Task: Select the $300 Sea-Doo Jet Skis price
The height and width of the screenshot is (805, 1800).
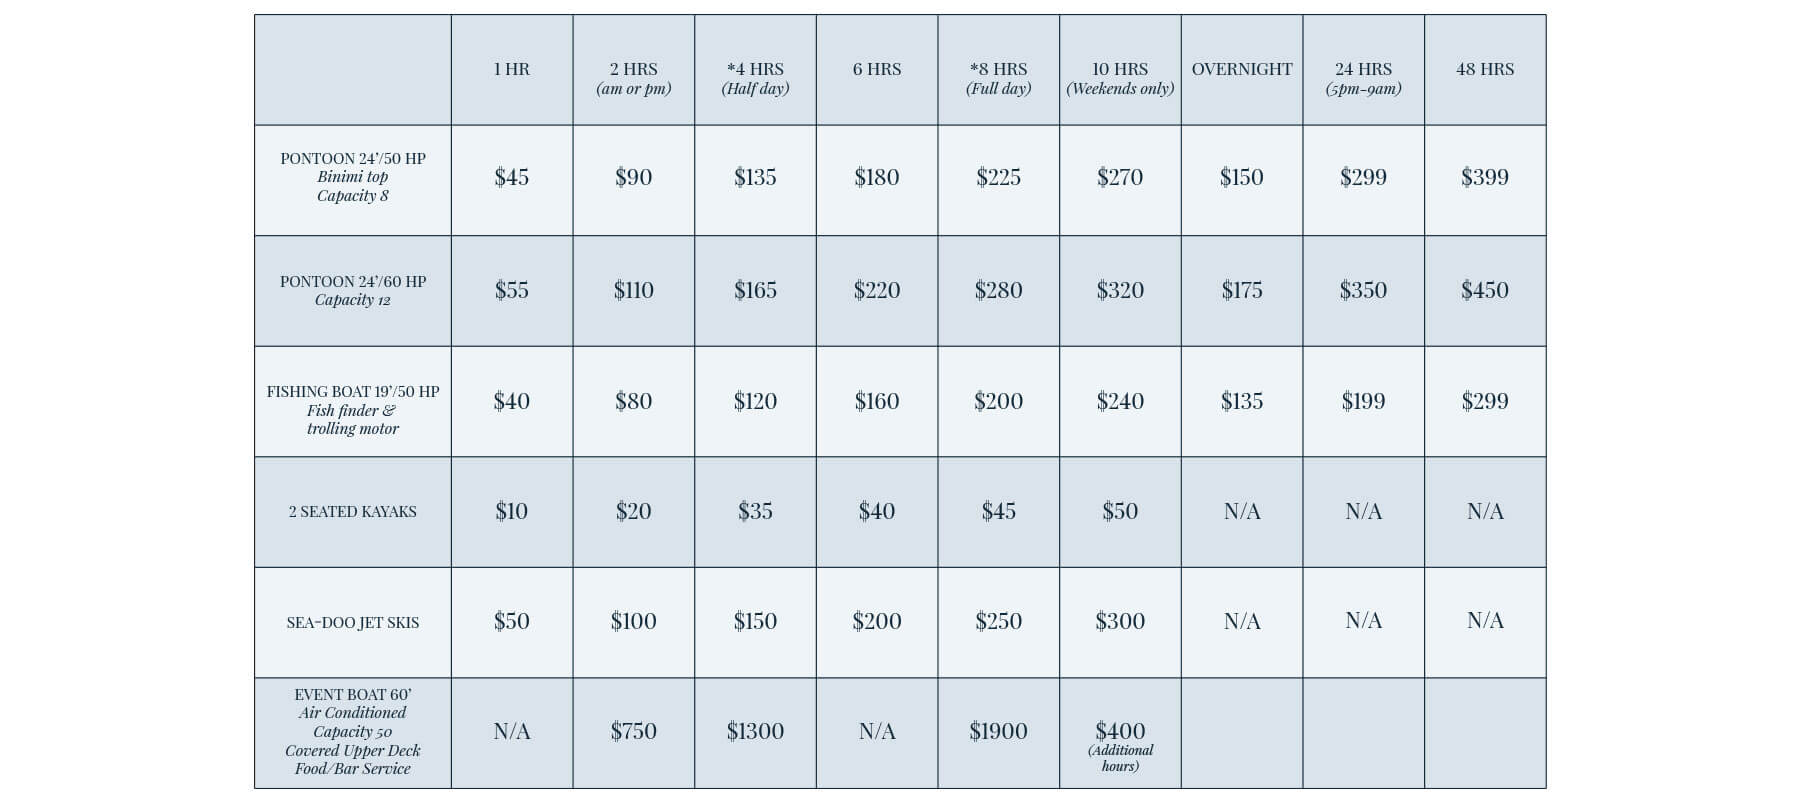Action: coord(1120,621)
